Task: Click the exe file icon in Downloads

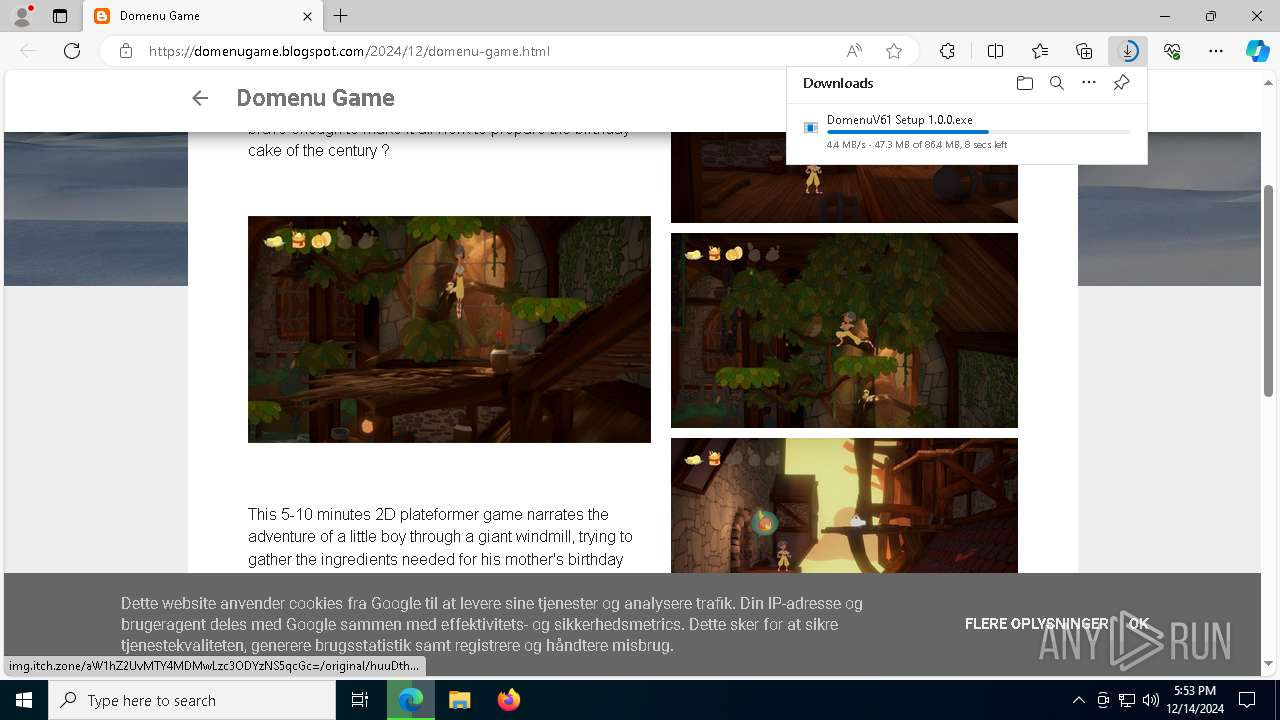Action: click(x=811, y=127)
